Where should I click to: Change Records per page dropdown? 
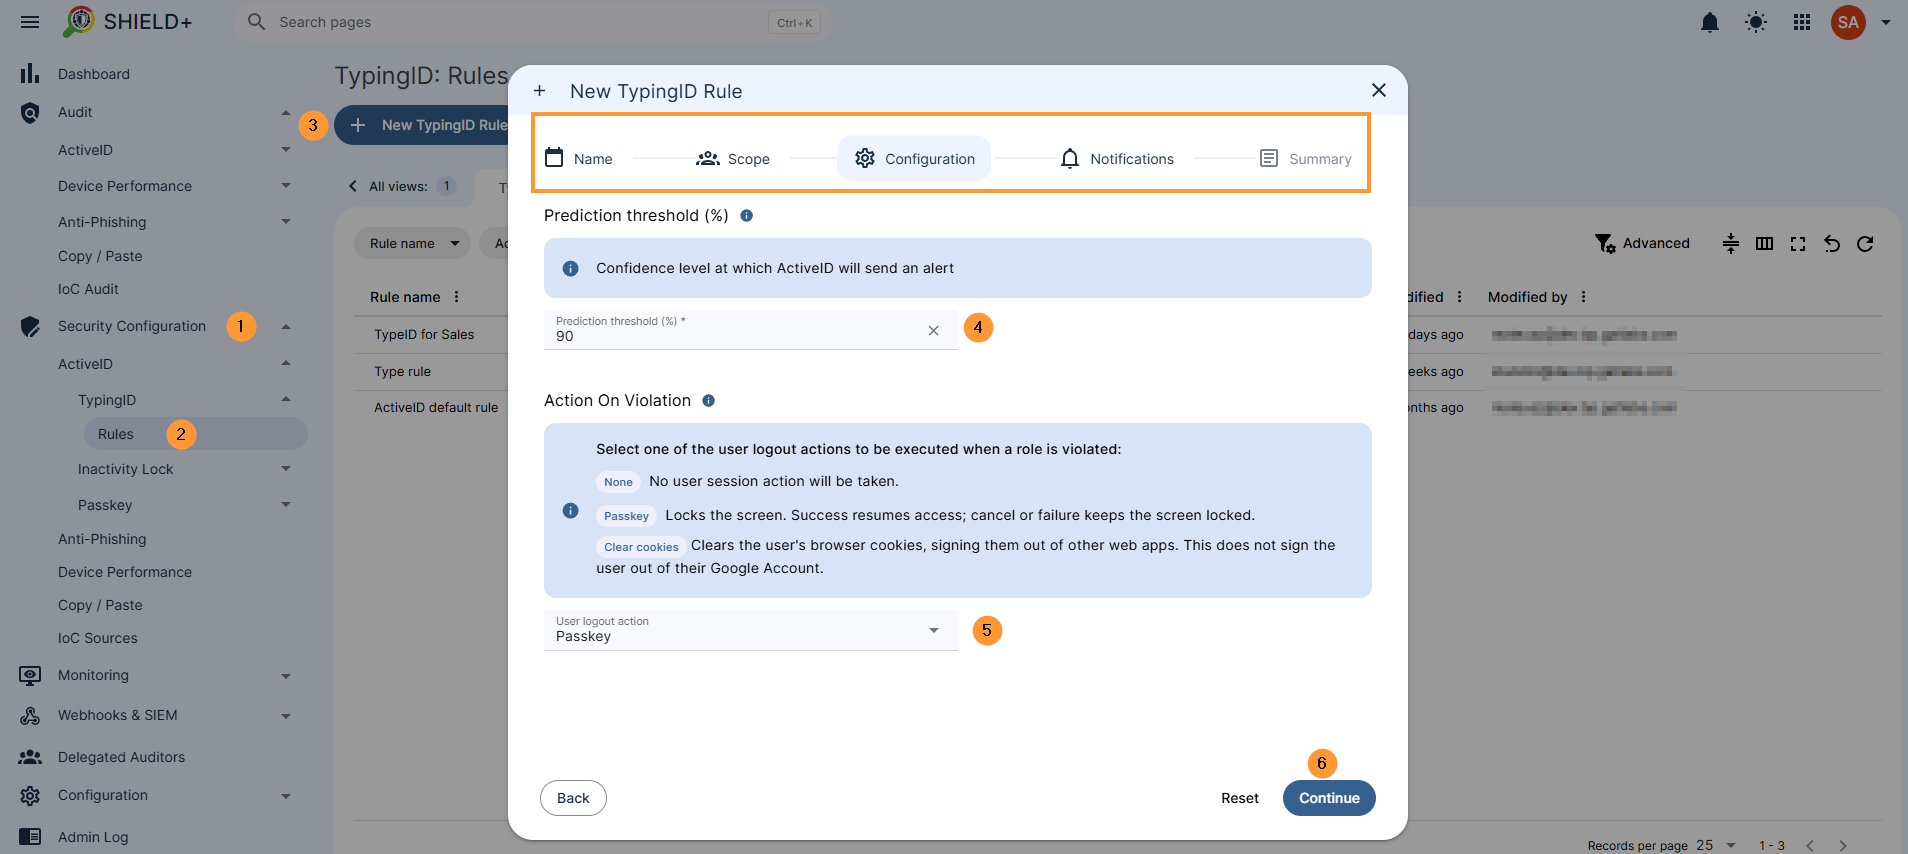1716,845
